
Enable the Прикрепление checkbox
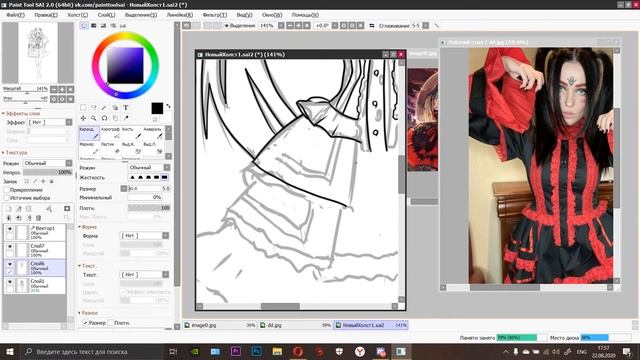[7, 190]
